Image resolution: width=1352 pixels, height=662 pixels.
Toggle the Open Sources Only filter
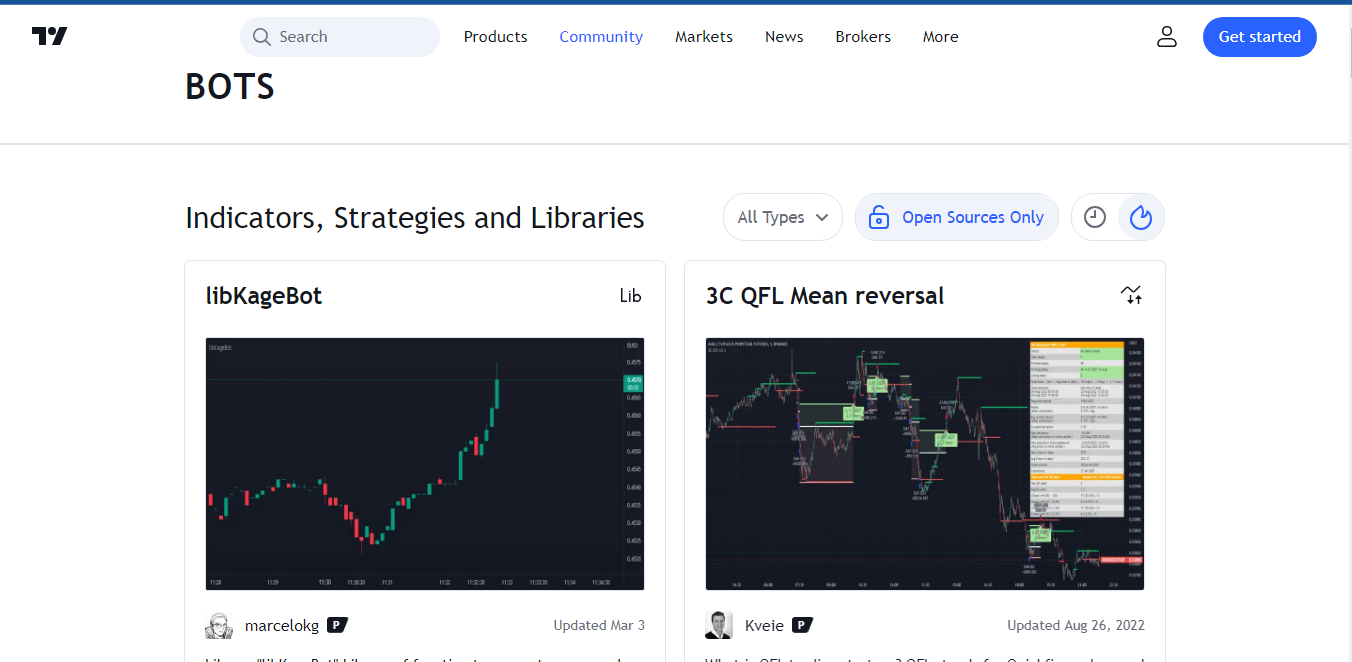(x=956, y=217)
